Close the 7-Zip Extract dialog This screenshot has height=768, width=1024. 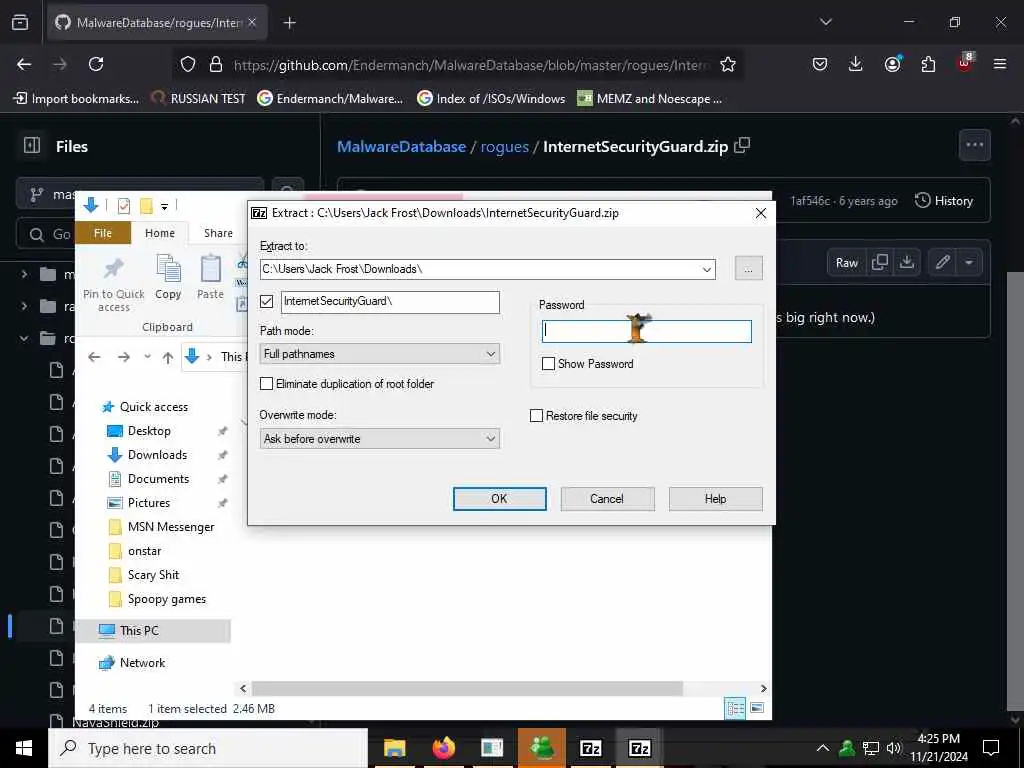click(x=760, y=213)
